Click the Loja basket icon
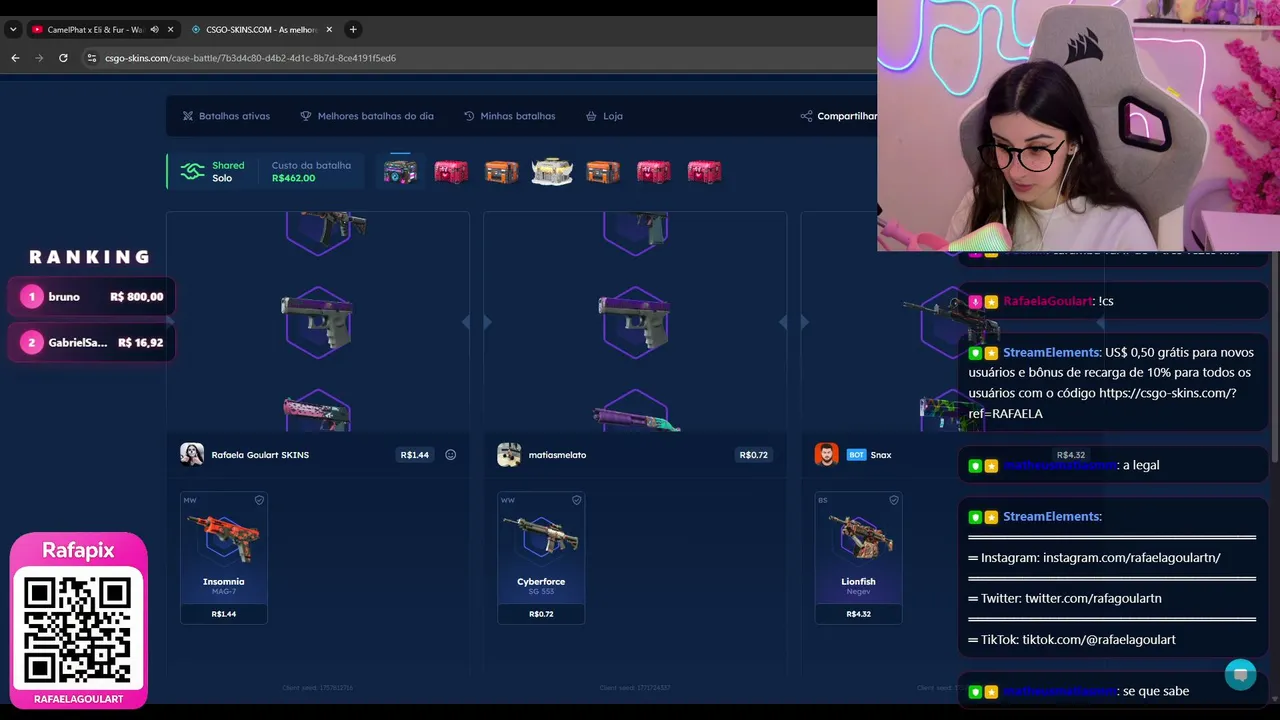This screenshot has width=1280, height=720. pyautogui.click(x=591, y=116)
